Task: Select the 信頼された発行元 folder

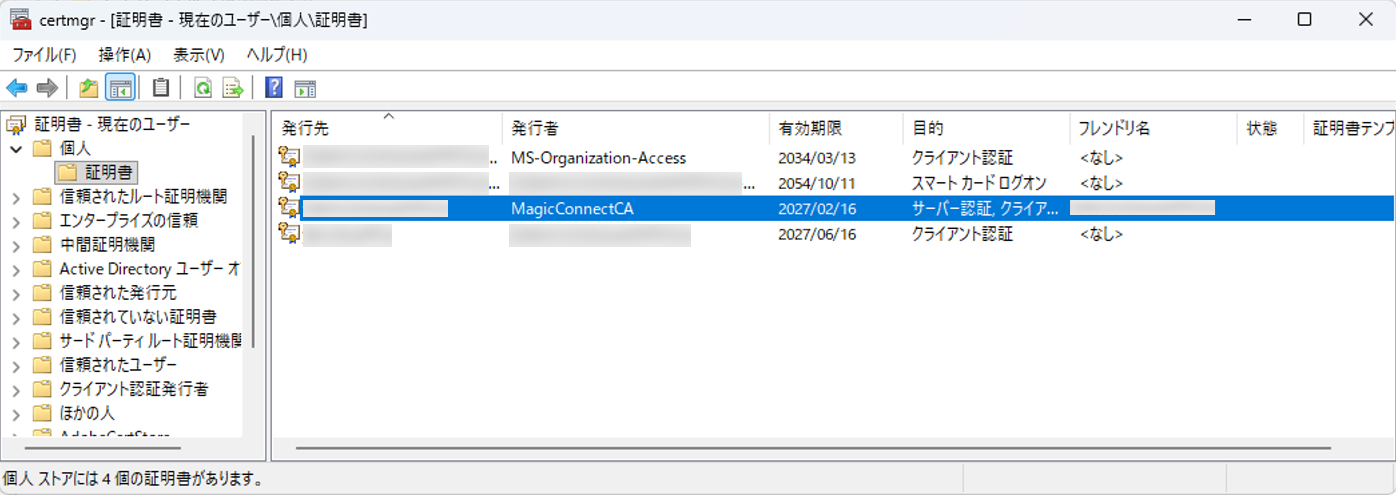Action: pyautogui.click(x=118, y=293)
